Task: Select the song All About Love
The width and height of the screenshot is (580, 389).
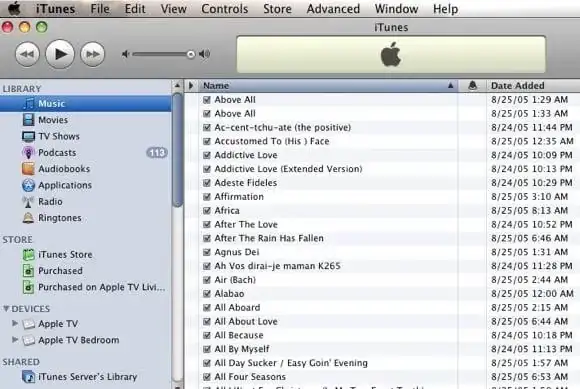Action: coord(246,321)
